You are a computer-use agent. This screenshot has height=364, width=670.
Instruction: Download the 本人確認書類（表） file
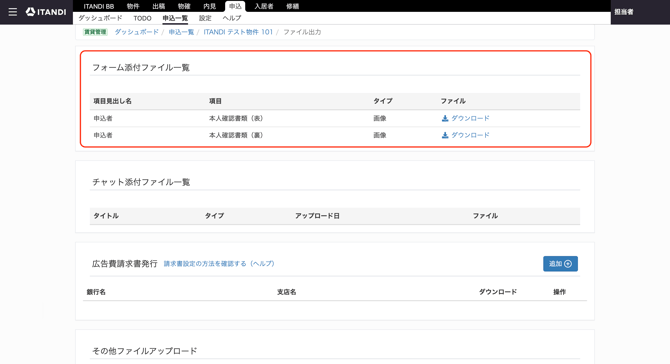pos(465,118)
